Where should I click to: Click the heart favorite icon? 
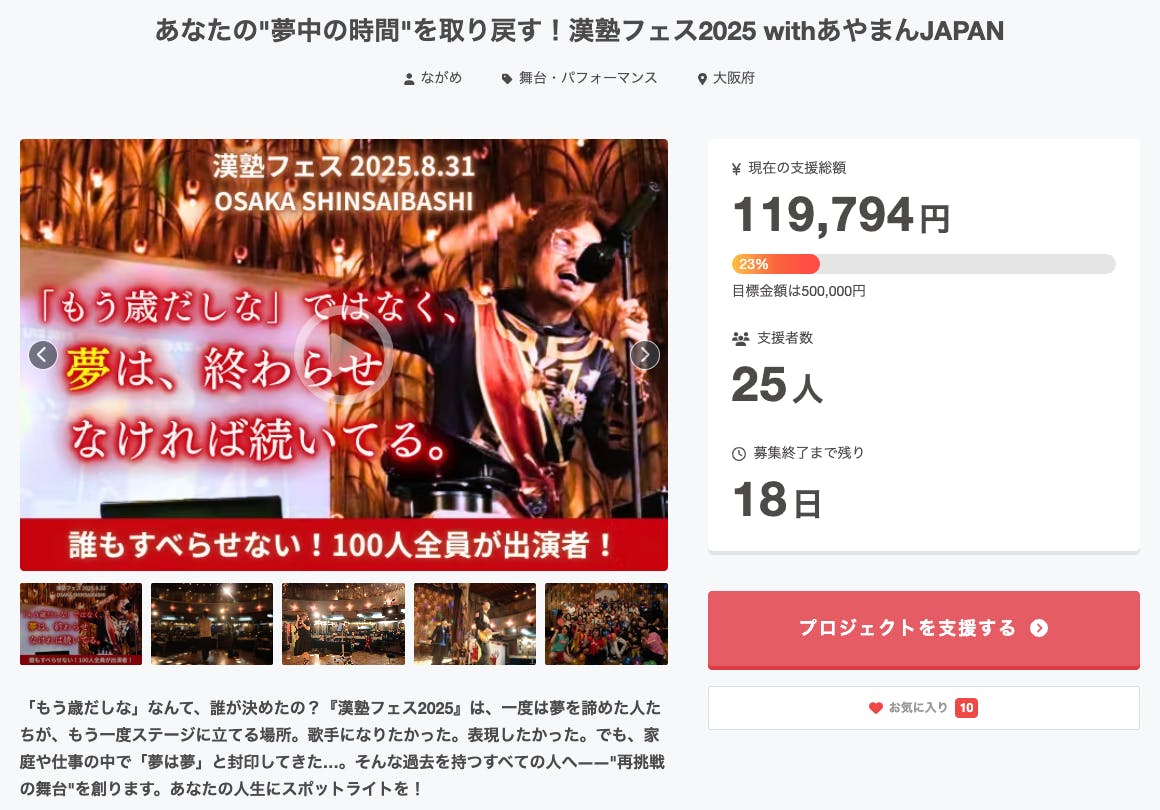click(x=875, y=708)
